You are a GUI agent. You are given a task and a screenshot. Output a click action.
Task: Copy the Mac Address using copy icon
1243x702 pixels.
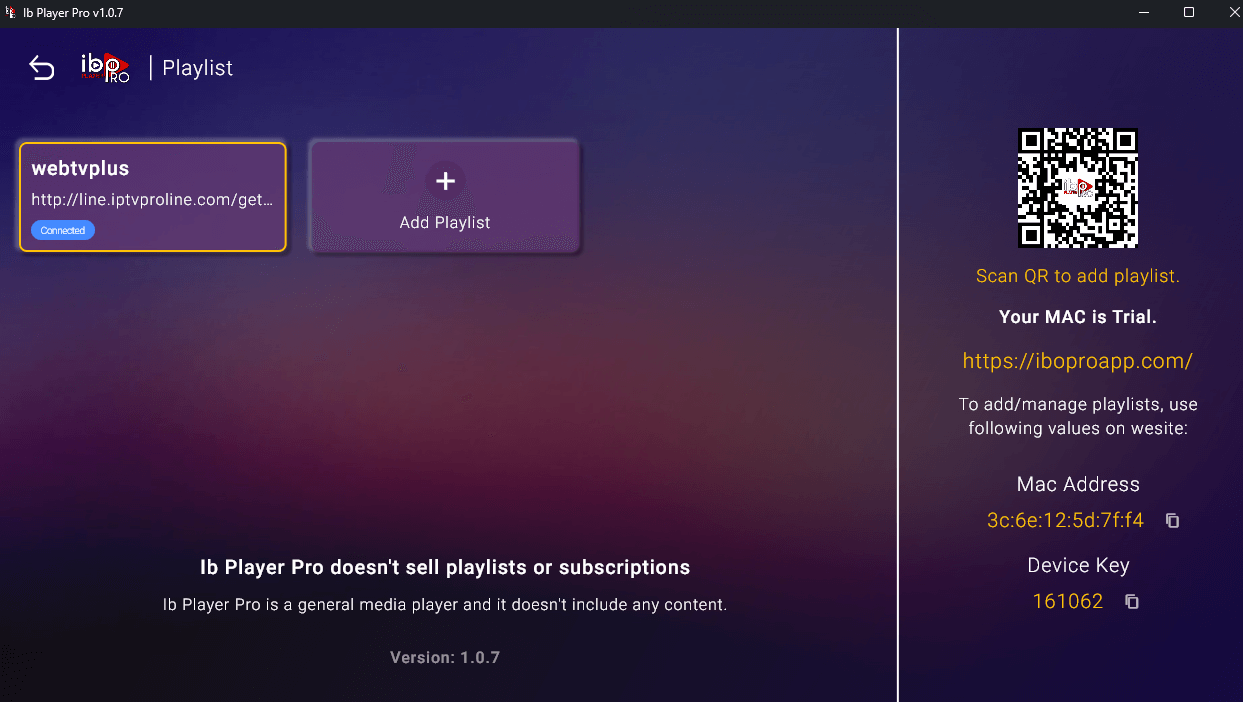1173,521
